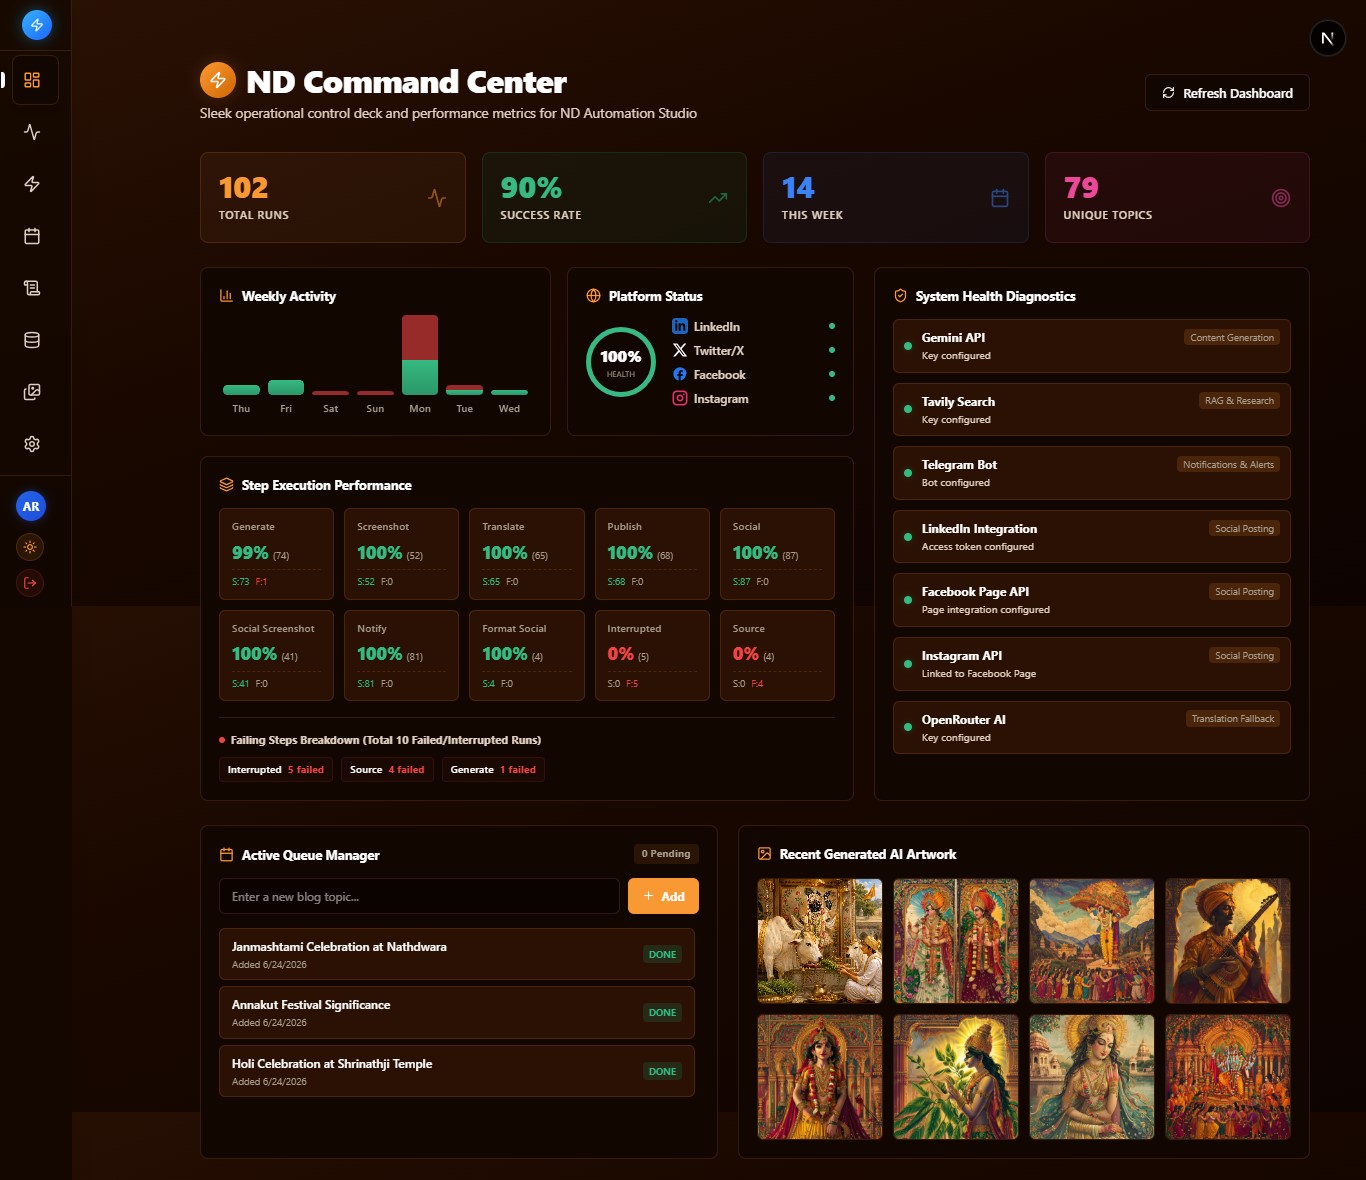Click the Facebook platform icon
The image size is (1366, 1180).
(x=680, y=374)
